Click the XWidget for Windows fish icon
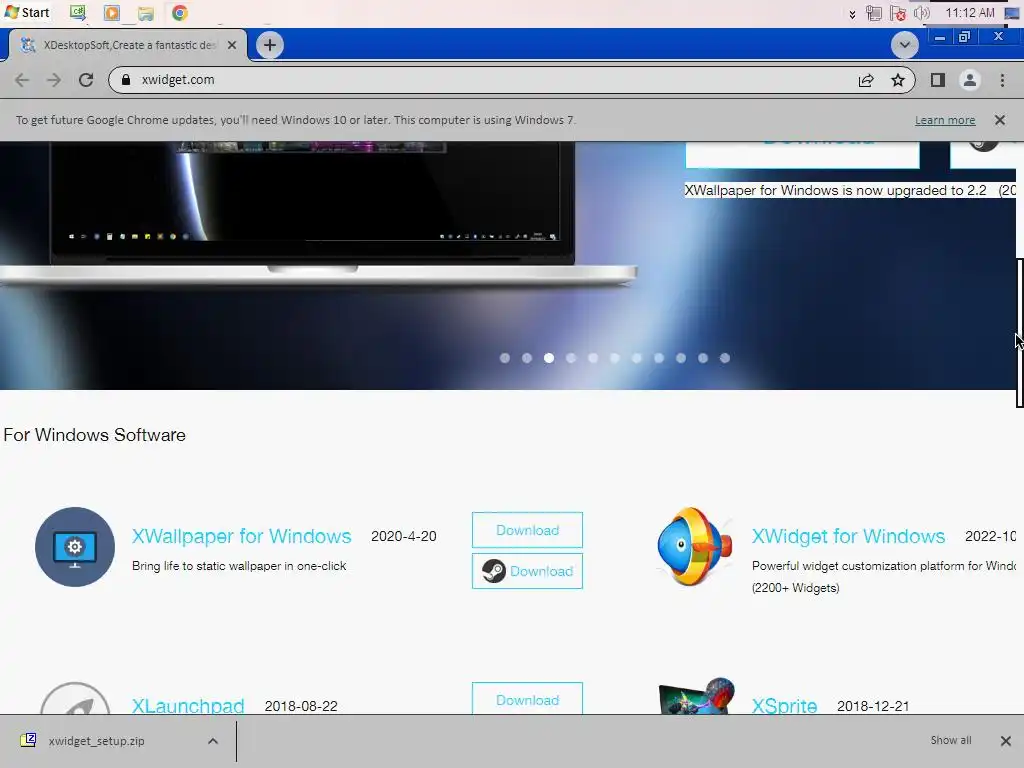This screenshot has height=768, width=1024. coord(694,547)
